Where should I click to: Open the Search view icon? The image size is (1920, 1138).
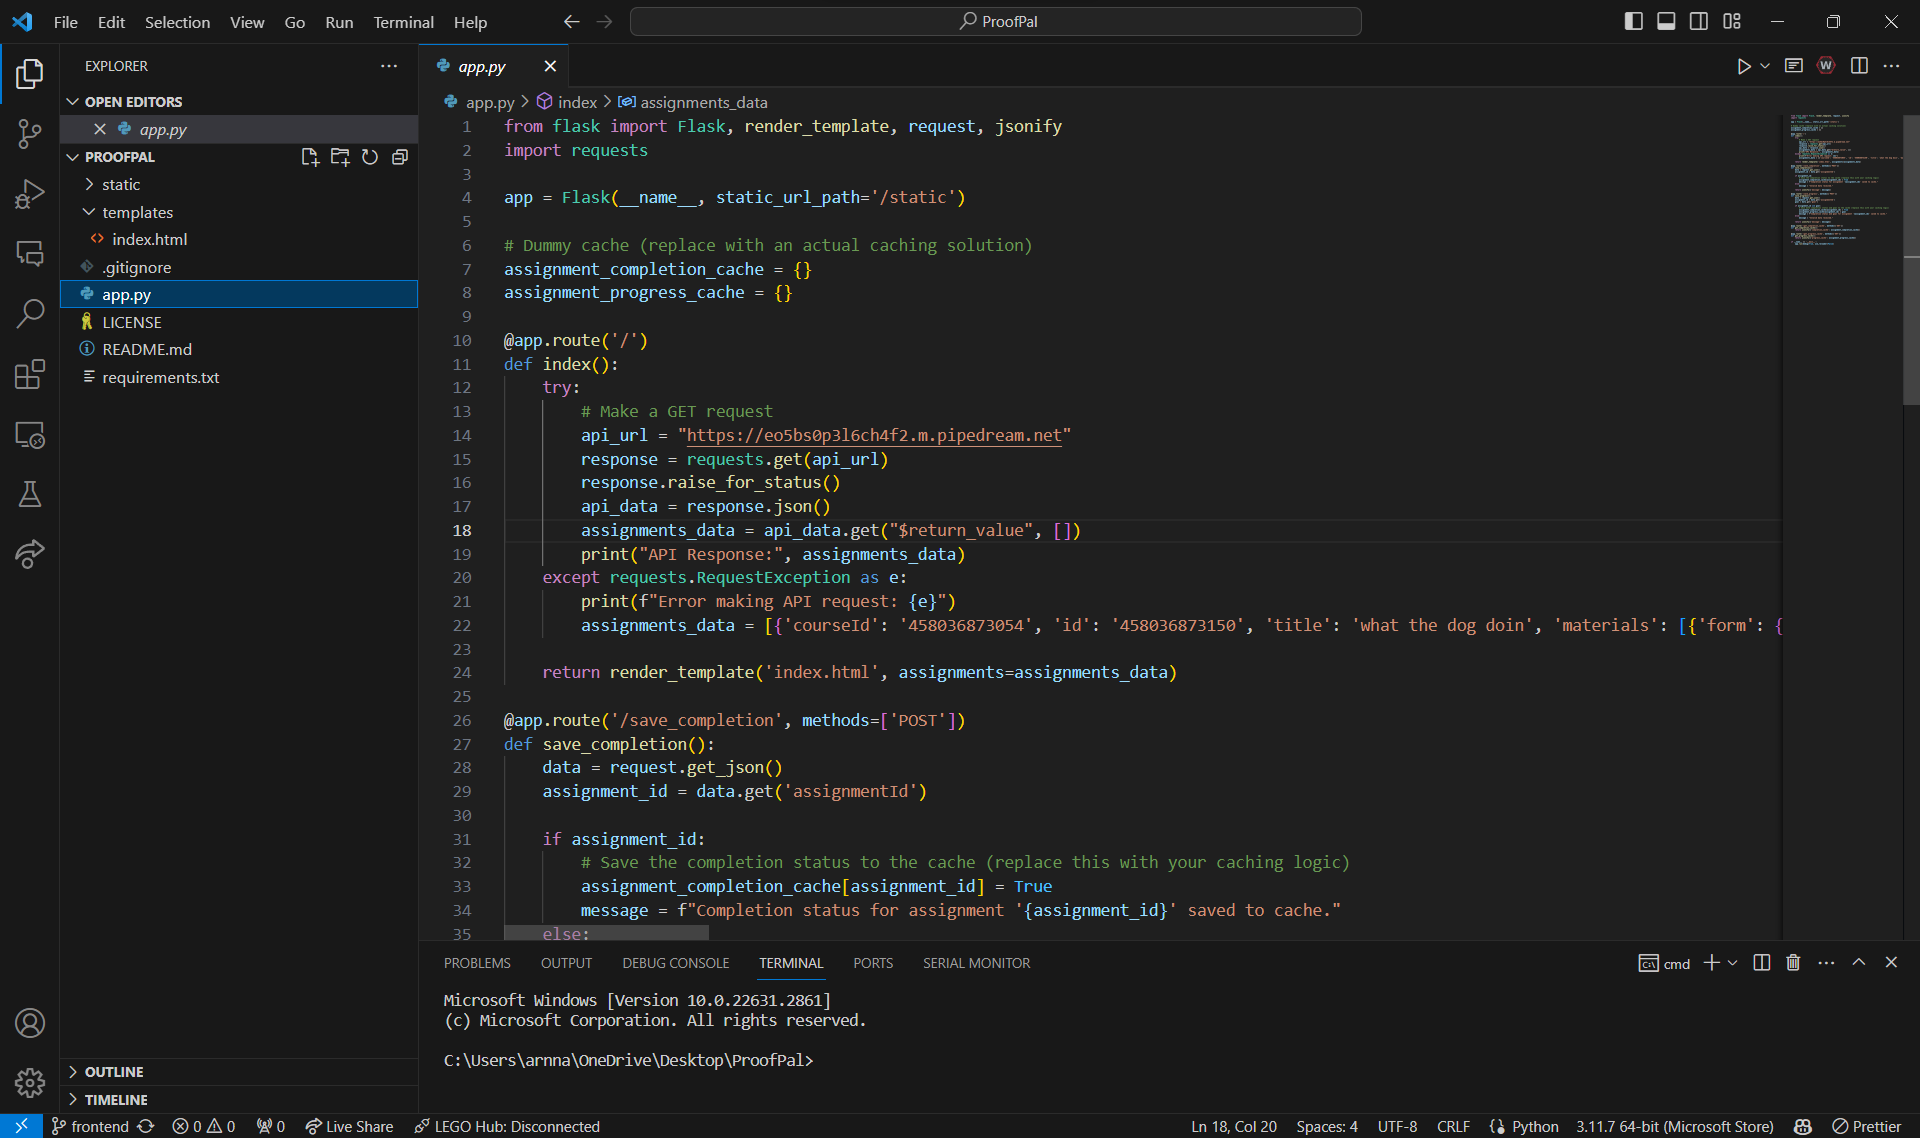30,313
